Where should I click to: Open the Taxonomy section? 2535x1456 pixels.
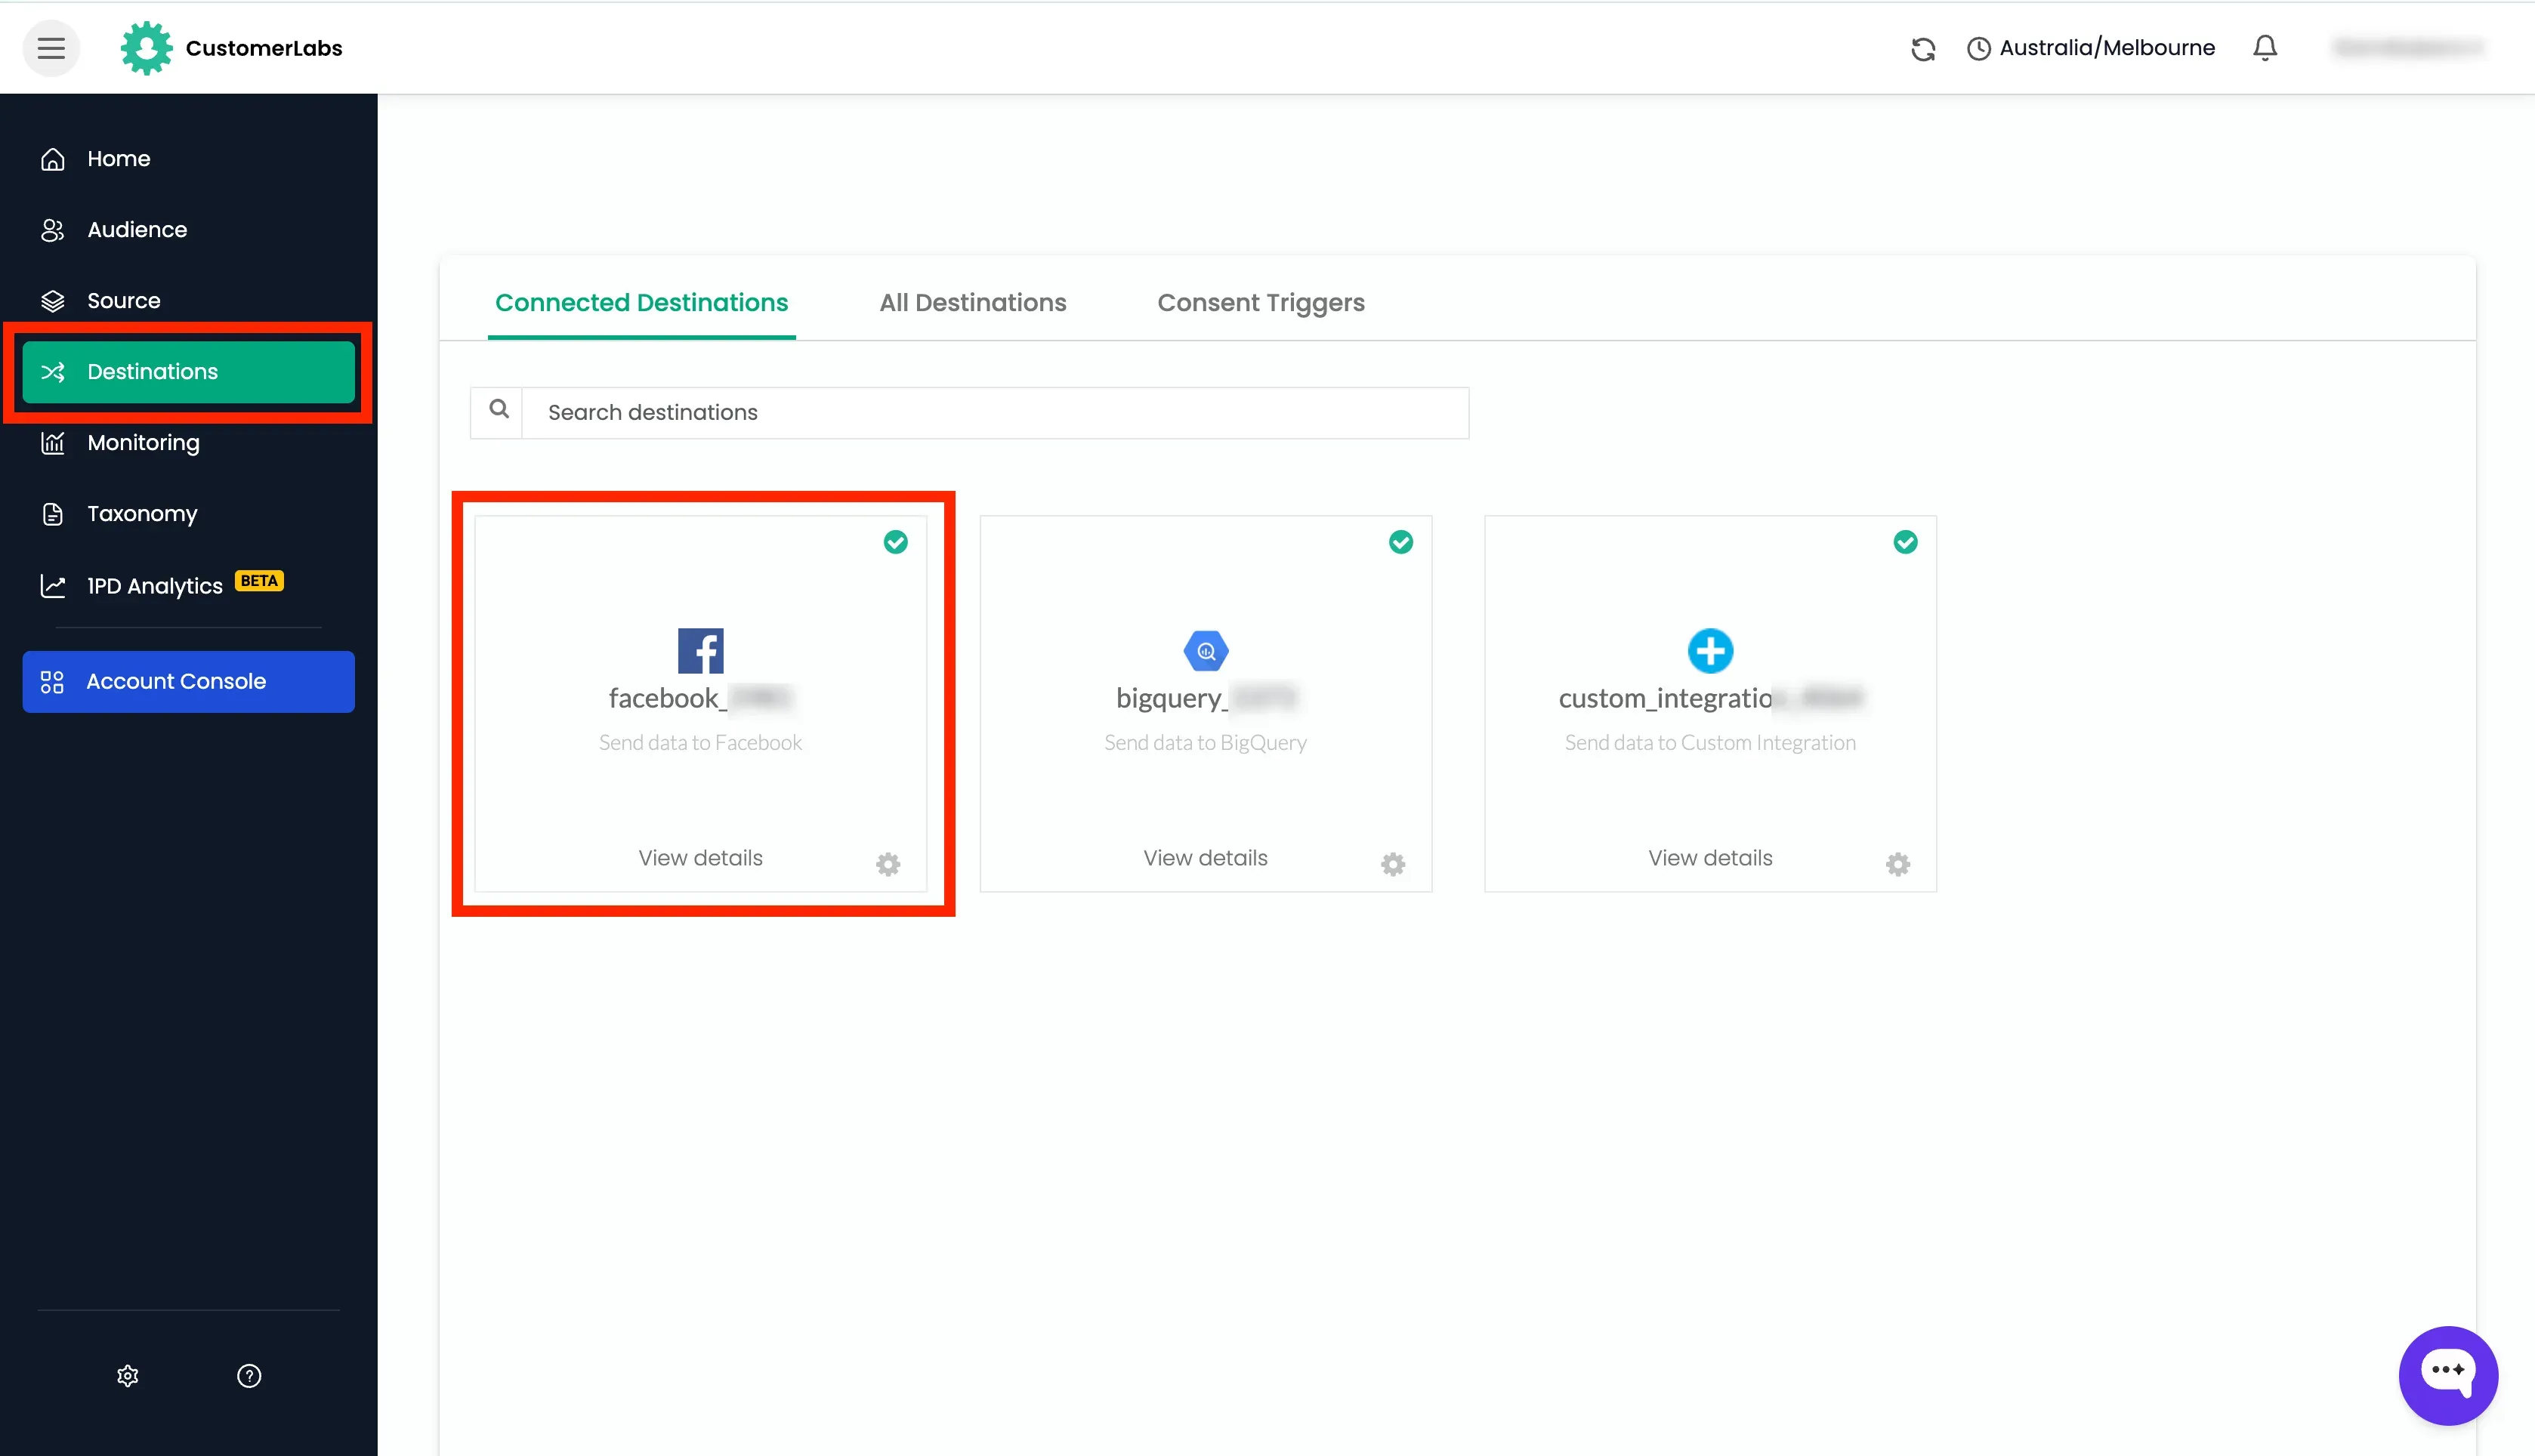coord(188,514)
